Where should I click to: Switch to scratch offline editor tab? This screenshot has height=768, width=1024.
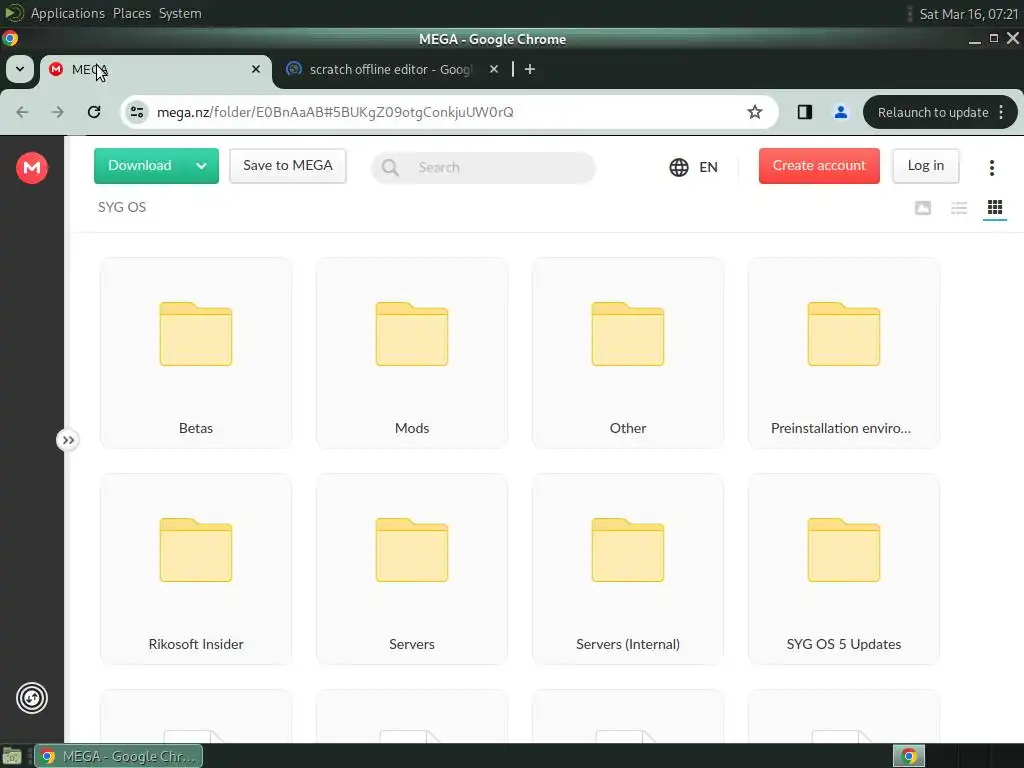(x=391, y=69)
